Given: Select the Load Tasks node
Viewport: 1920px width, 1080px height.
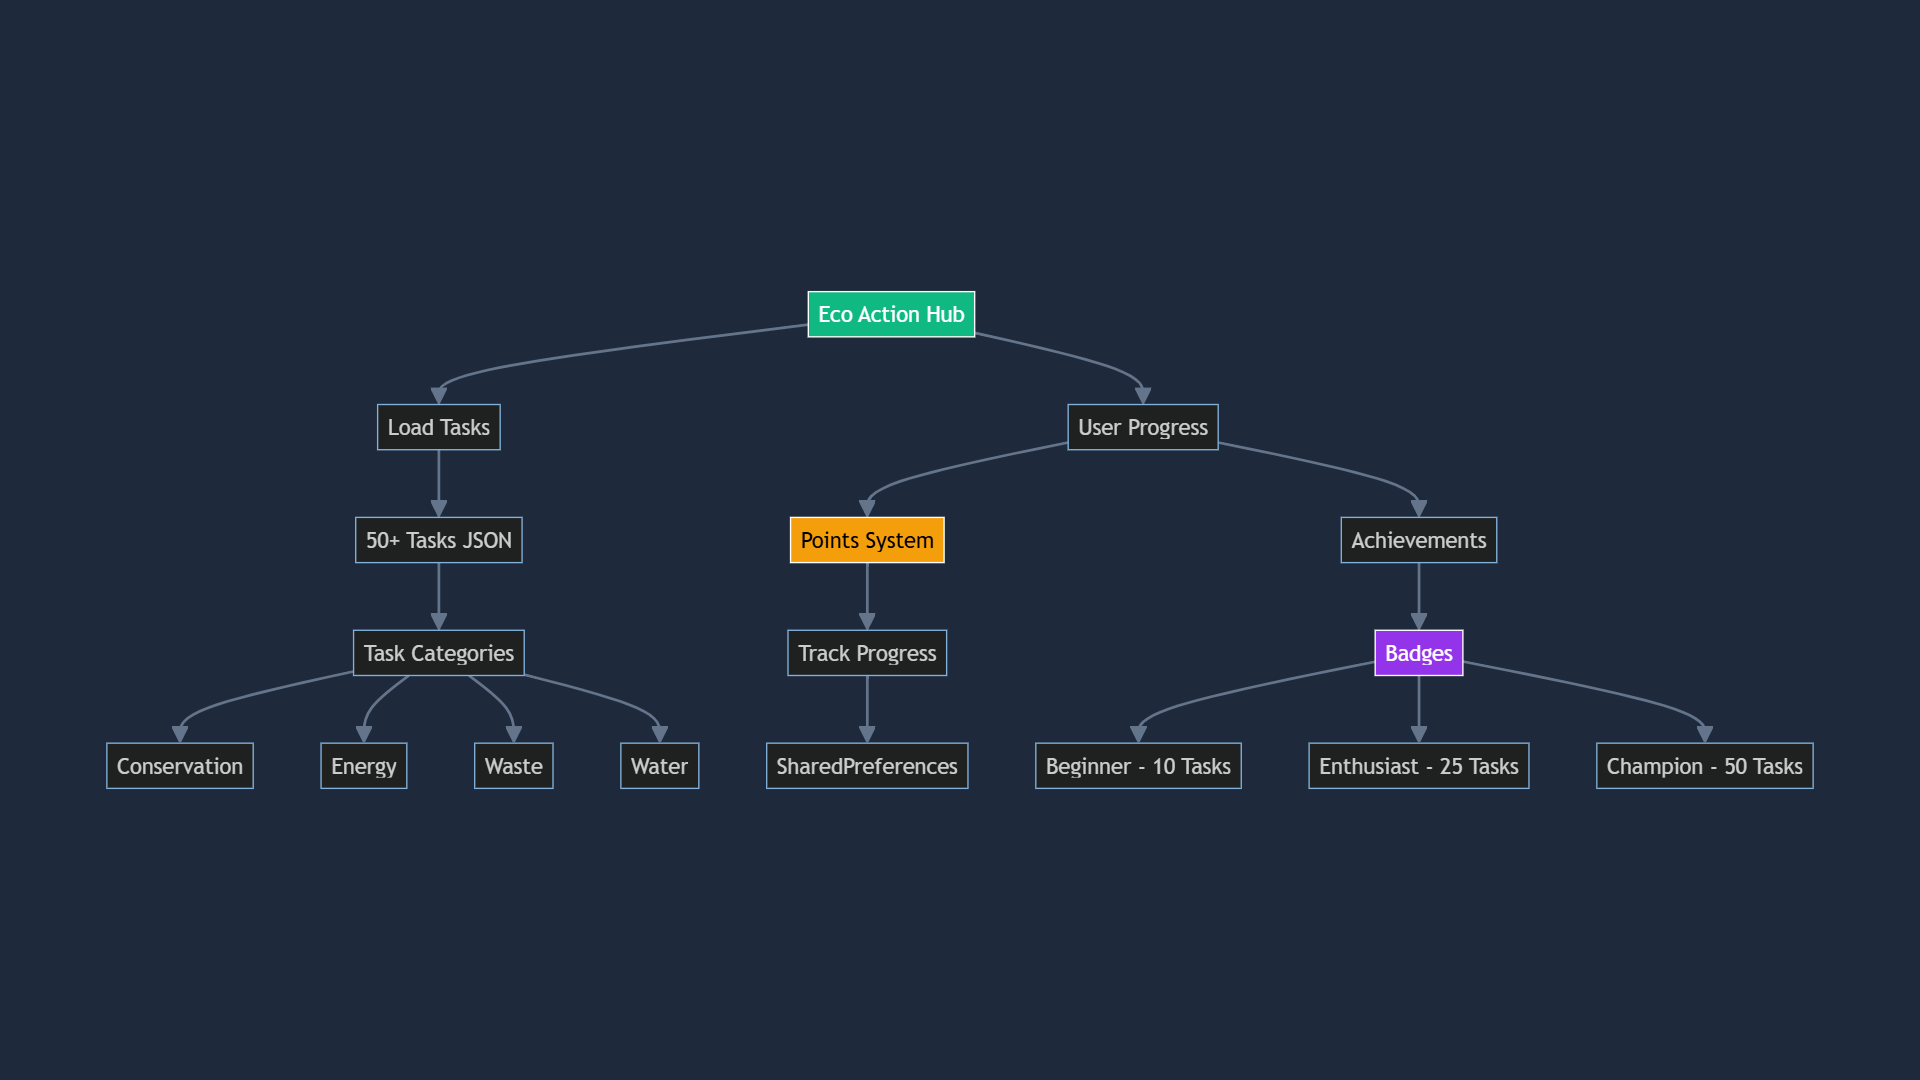Looking at the screenshot, I should point(438,427).
